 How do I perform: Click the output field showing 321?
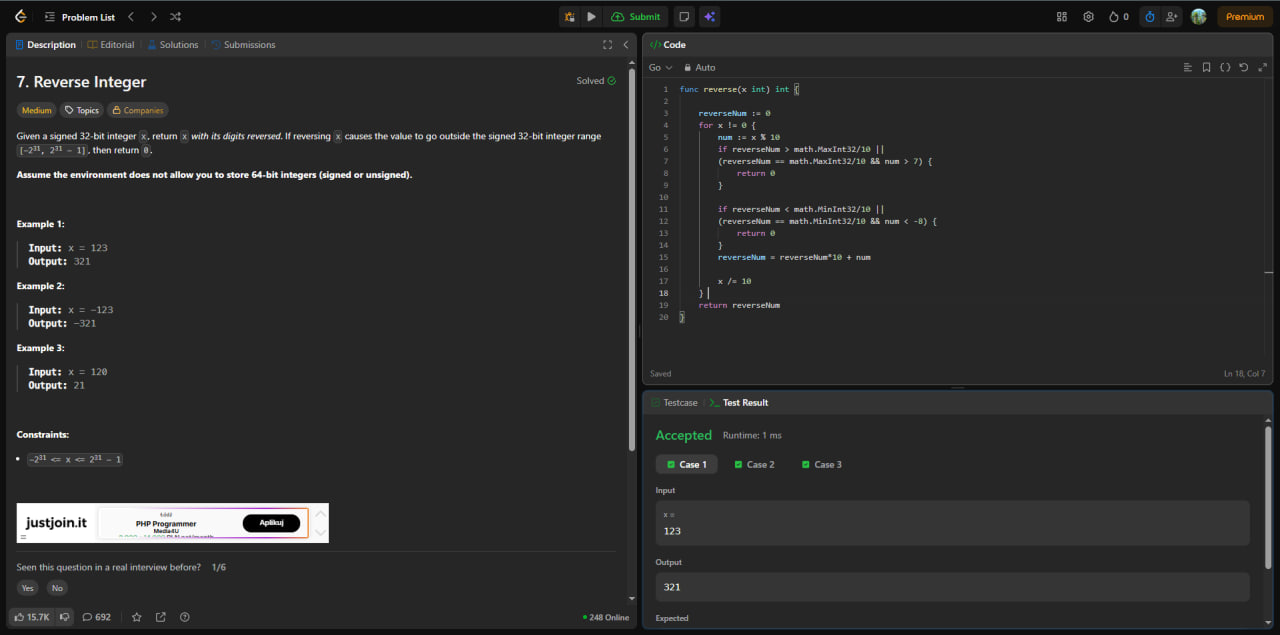(952, 587)
